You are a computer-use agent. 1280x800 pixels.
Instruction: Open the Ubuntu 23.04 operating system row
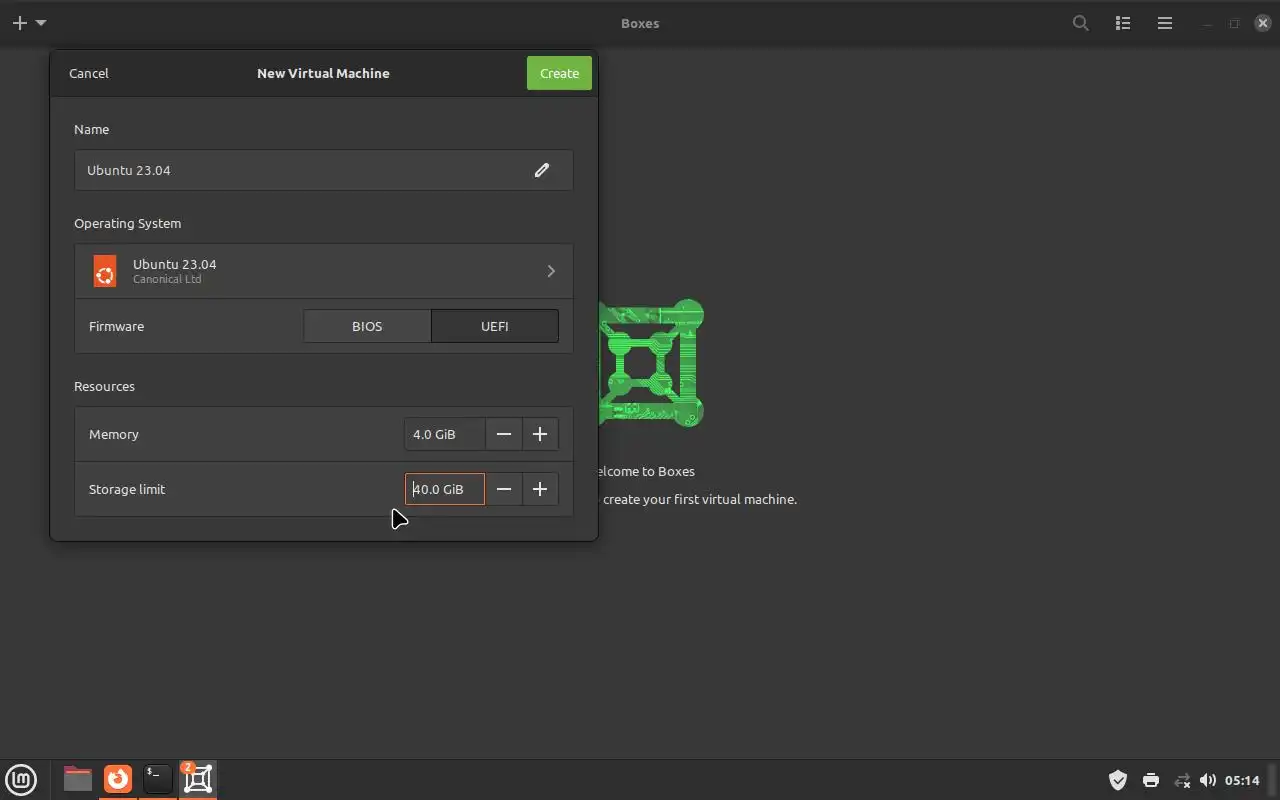click(323, 271)
